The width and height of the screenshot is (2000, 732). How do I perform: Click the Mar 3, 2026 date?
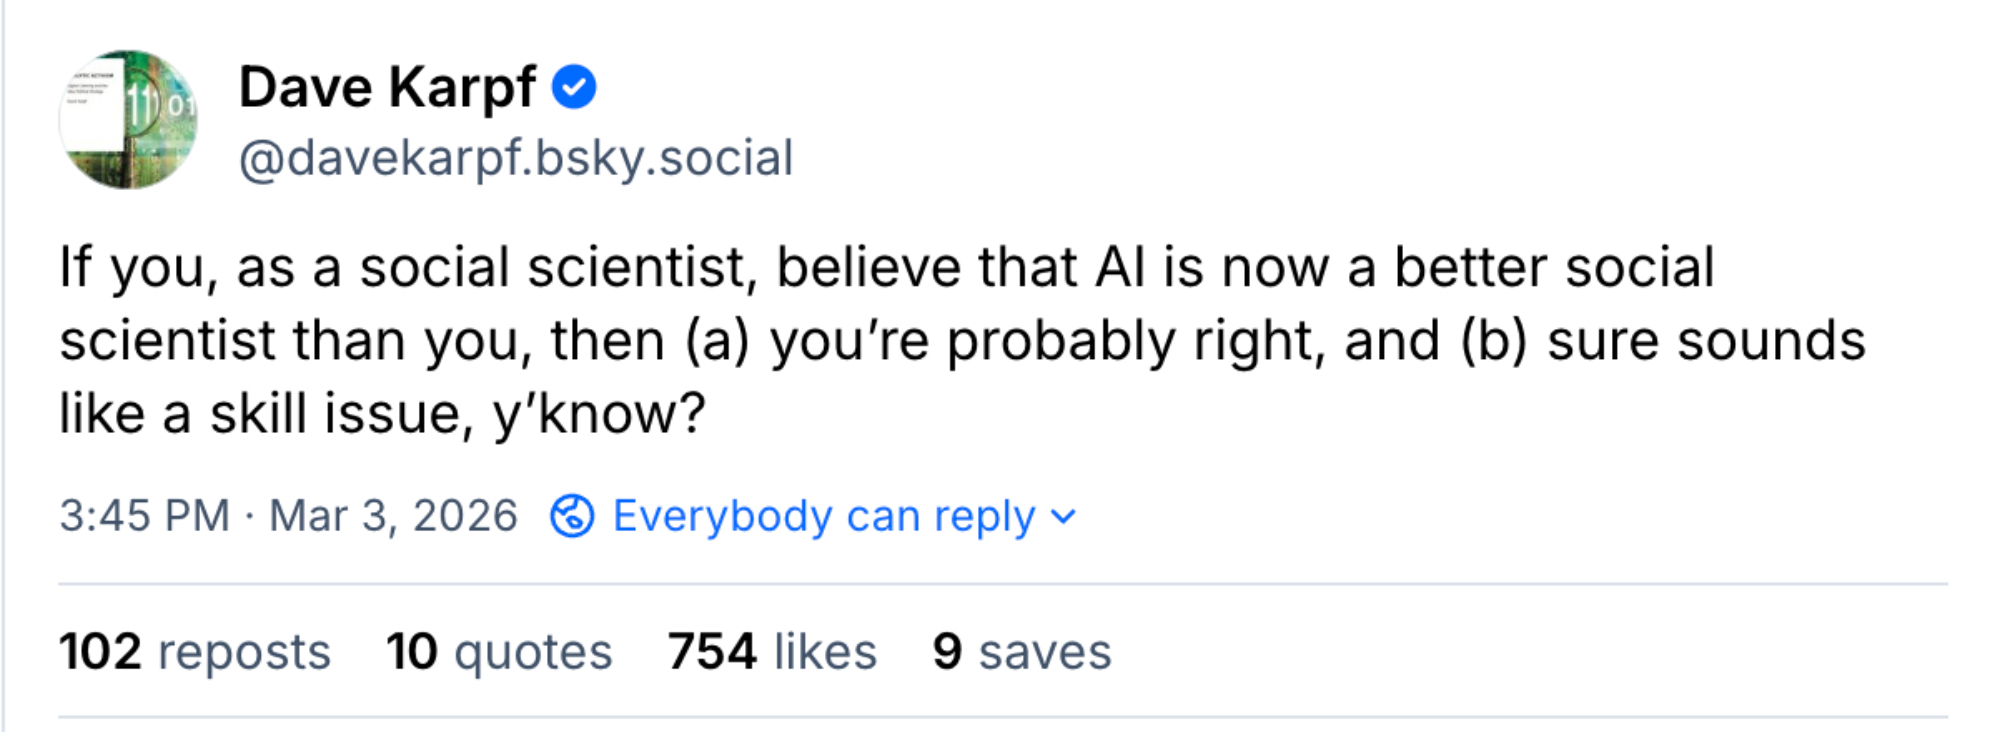tap(393, 516)
